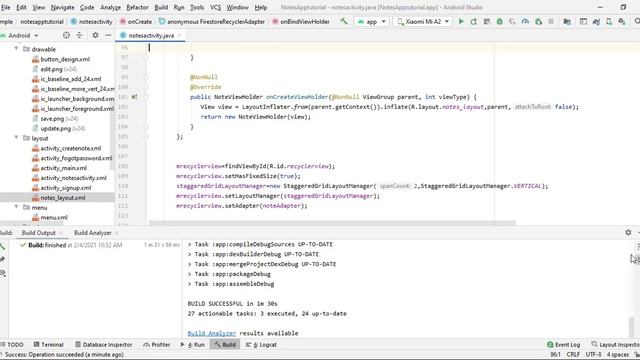Image resolution: width=640 pixels, height=360 pixels.
Task: Open the Build menu
Action: [161, 7]
